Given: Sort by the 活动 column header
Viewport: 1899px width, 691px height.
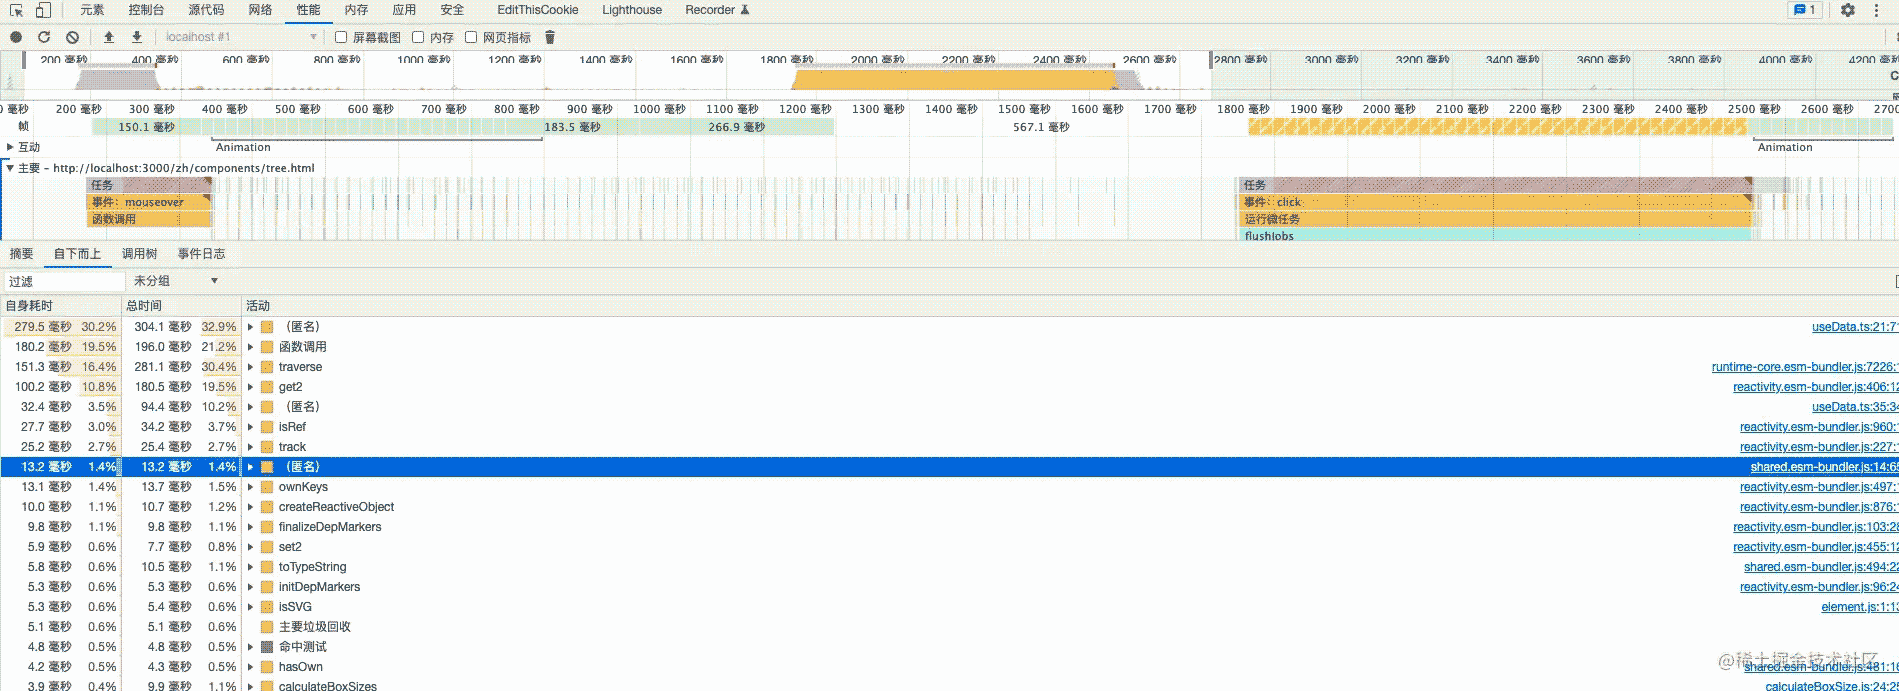Looking at the screenshot, I should click(x=1070, y=306).
